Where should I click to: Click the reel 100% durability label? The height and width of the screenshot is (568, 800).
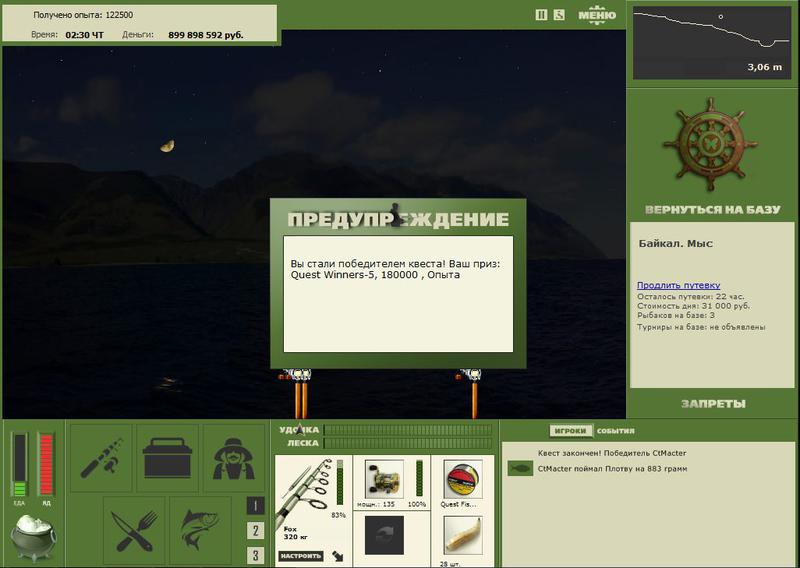tap(417, 504)
